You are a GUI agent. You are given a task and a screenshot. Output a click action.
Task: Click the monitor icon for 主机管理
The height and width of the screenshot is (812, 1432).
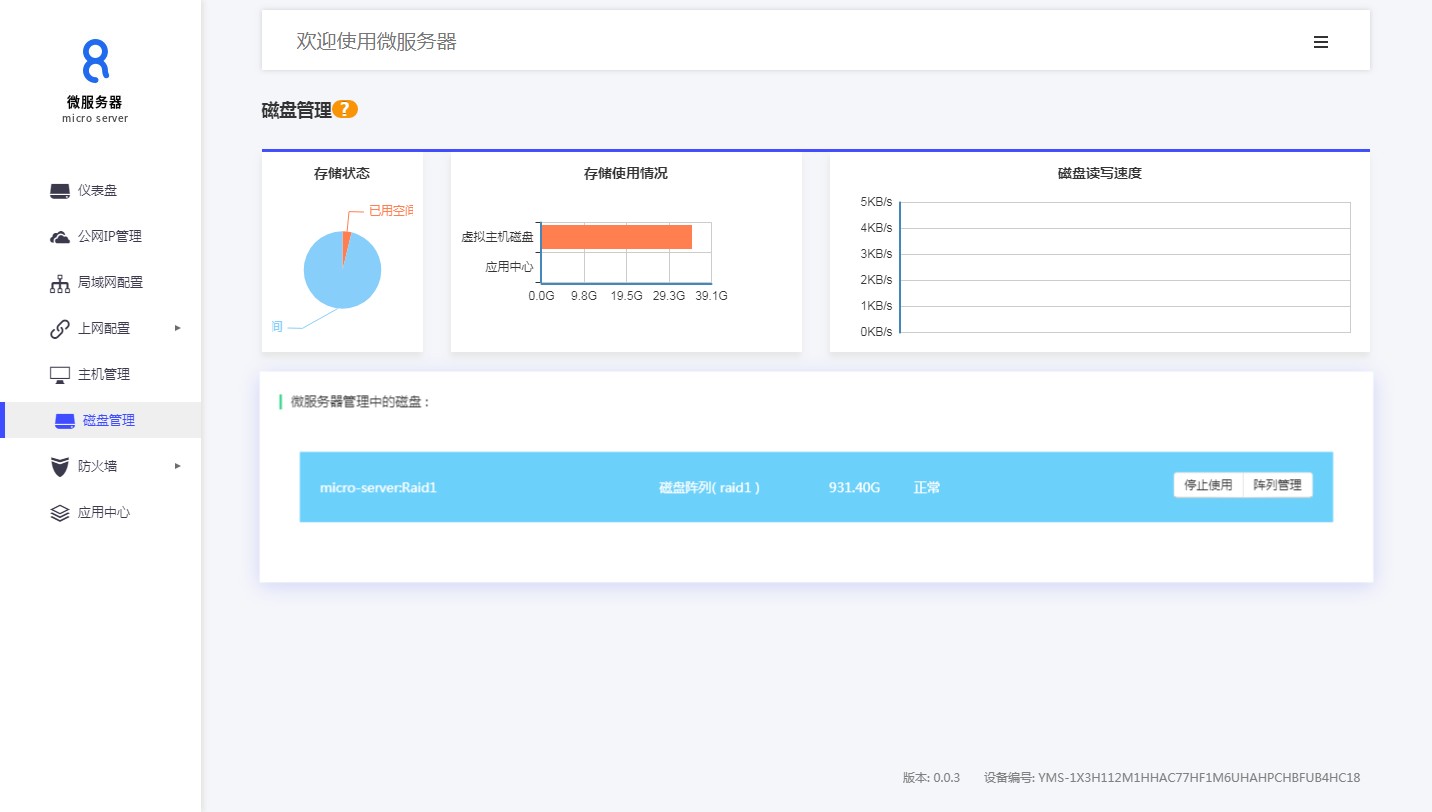point(60,375)
